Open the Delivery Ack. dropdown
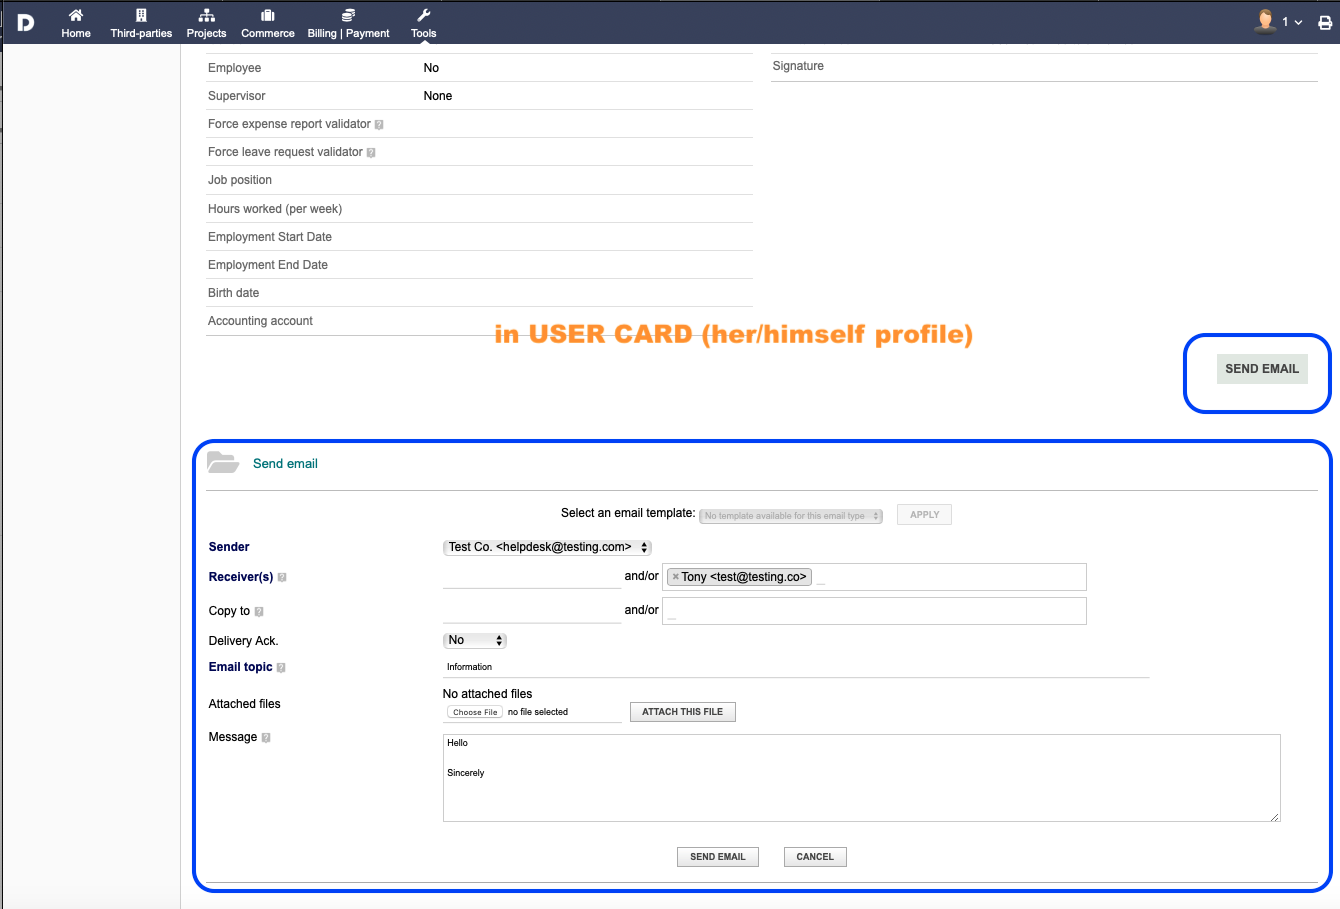Viewport: 1340px width, 909px height. click(x=475, y=640)
